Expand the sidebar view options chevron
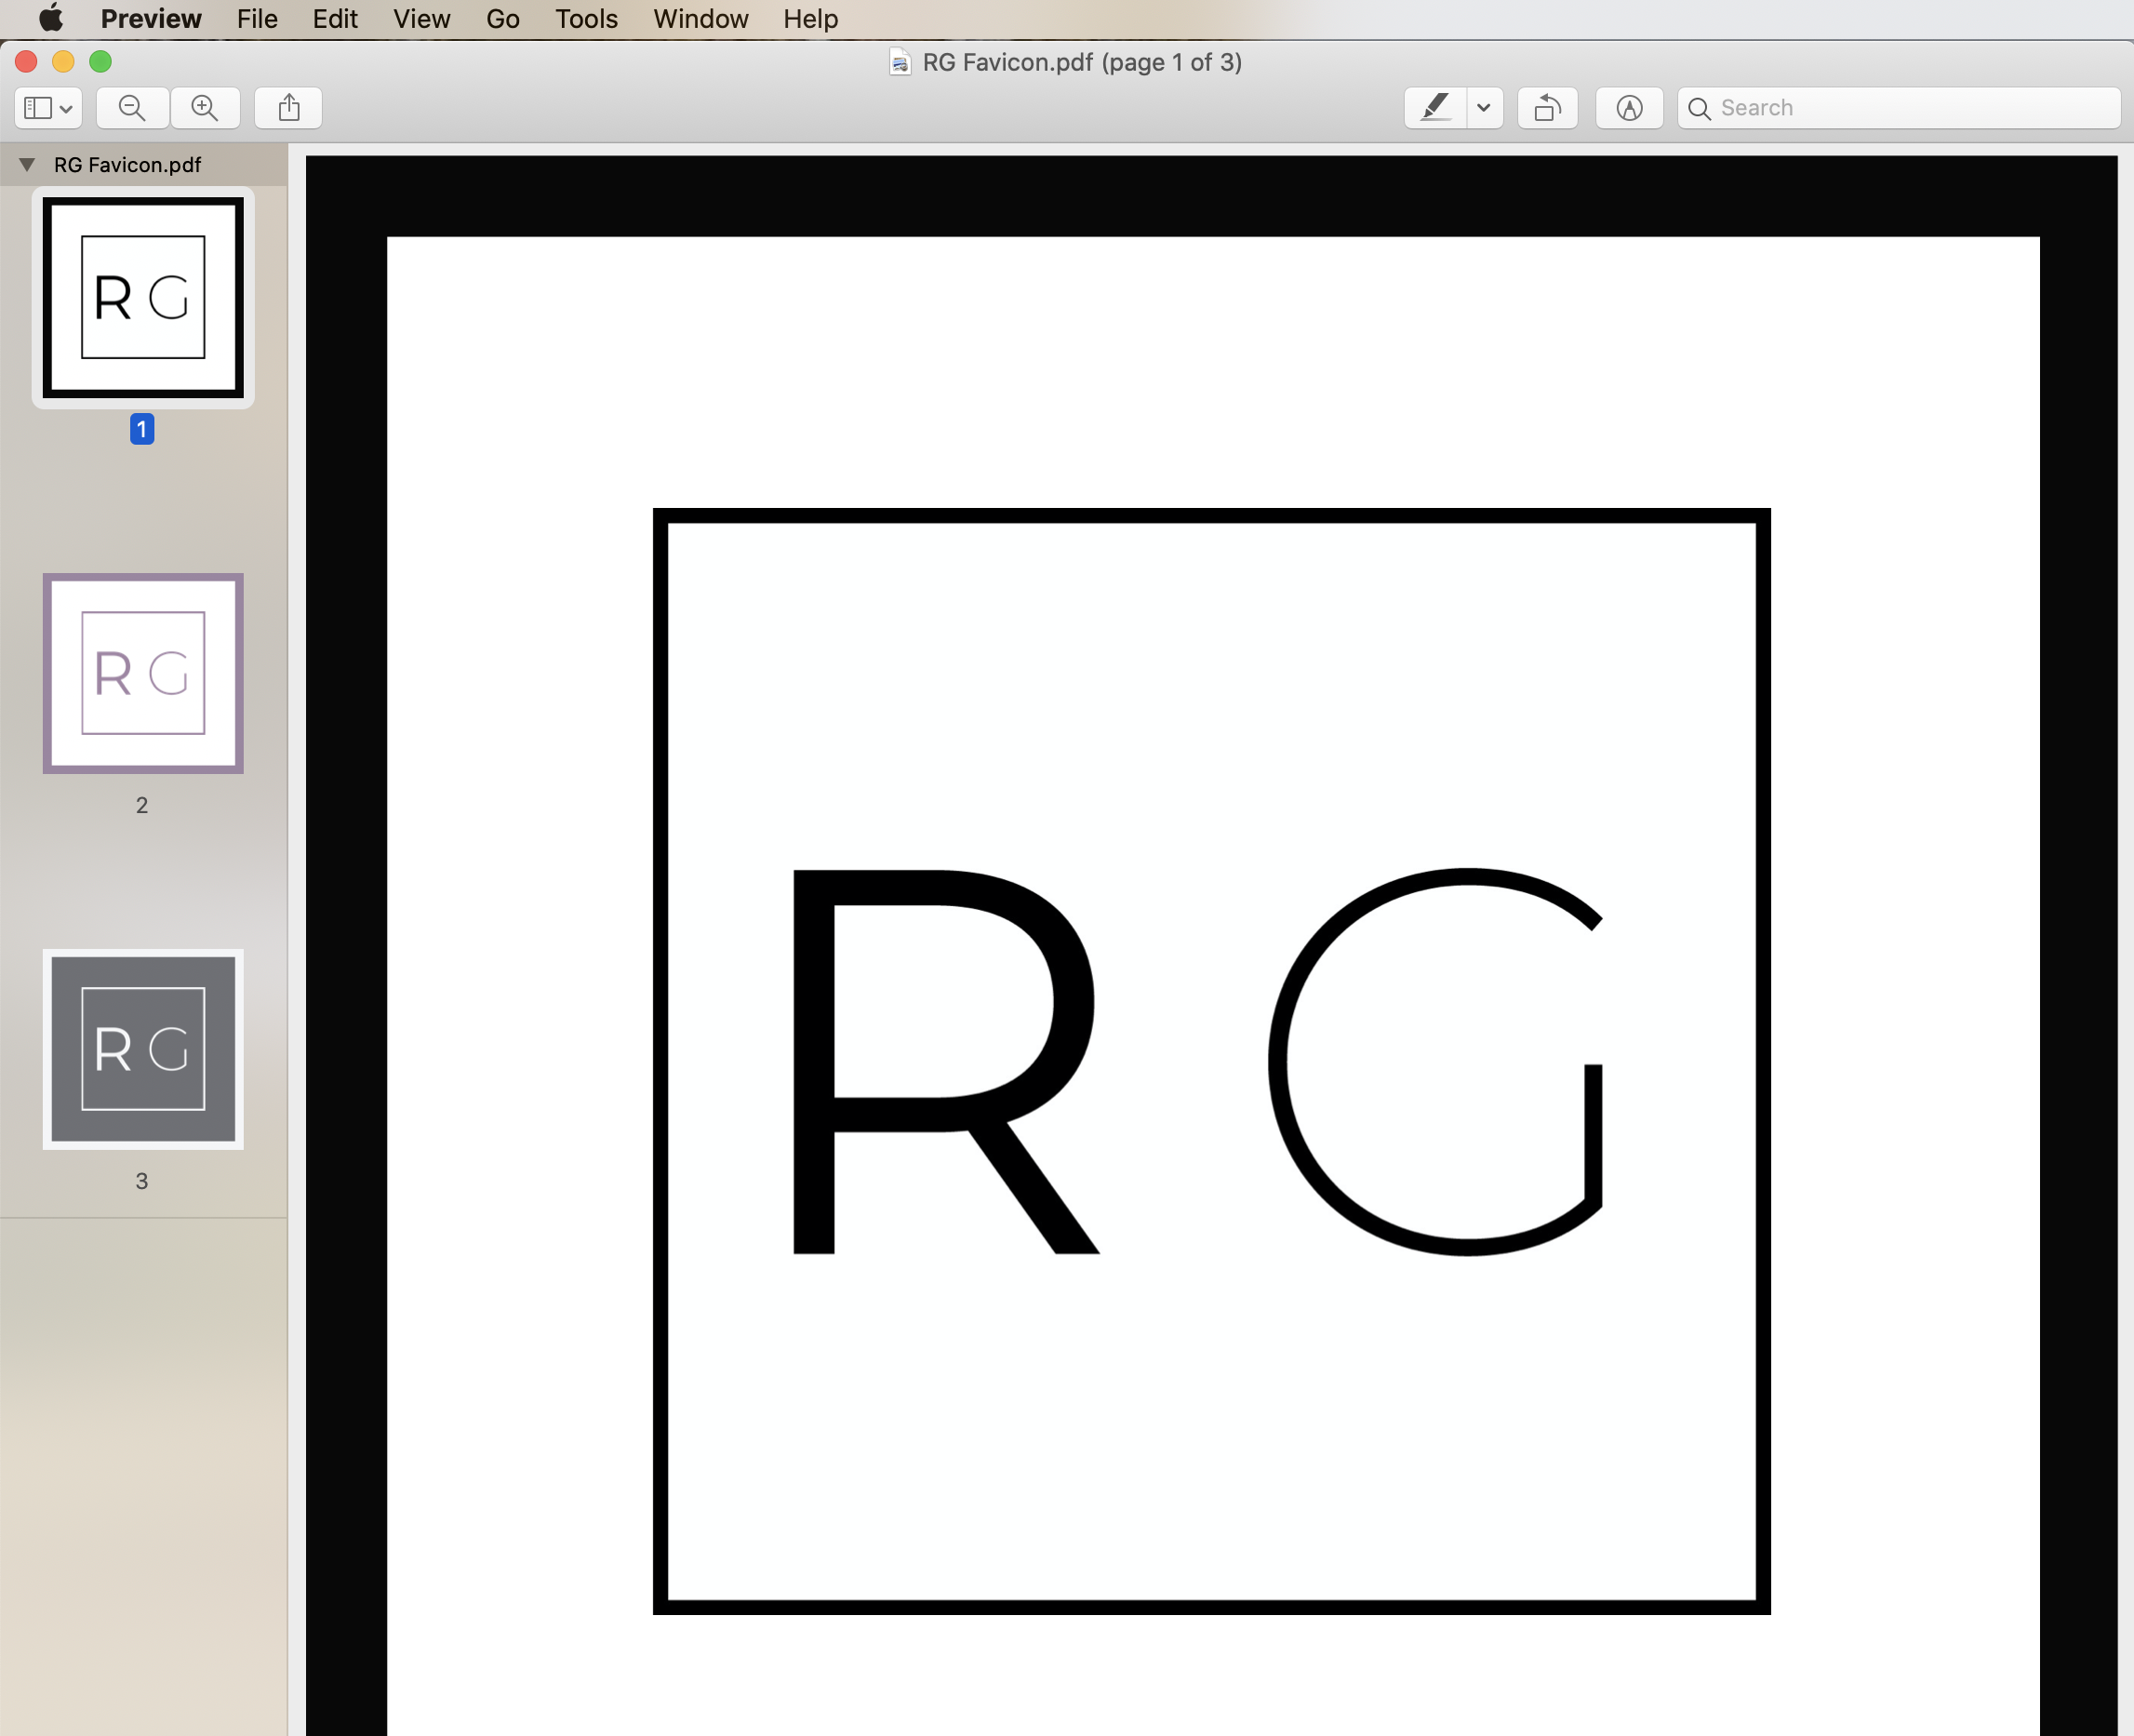The image size is (2134, 1736). pyautogui.click(x=66, y=109)
